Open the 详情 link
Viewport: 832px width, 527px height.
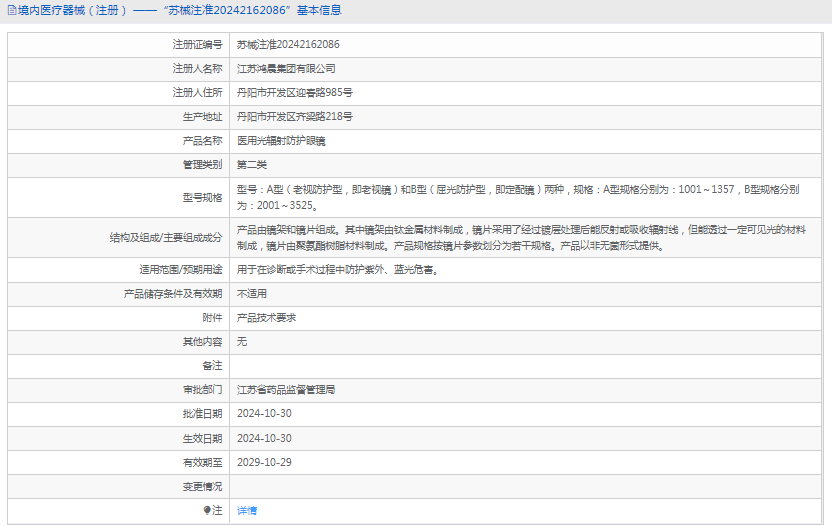(247, 511)
